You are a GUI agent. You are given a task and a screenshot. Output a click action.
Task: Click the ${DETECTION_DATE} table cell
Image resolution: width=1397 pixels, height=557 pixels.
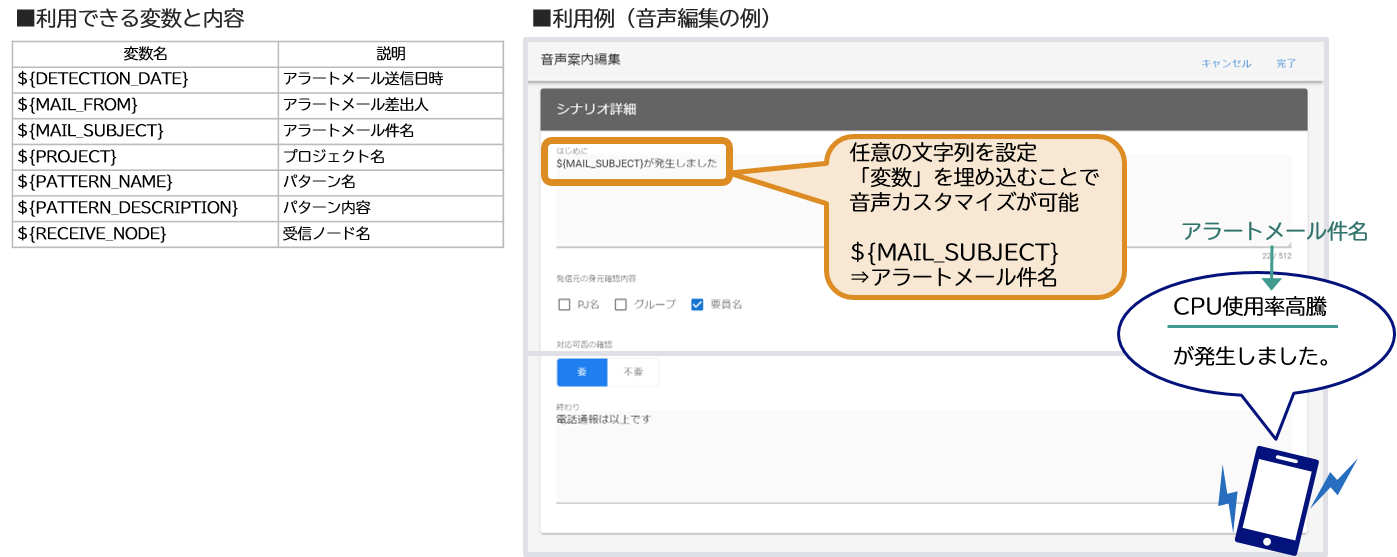coord(145,80)
